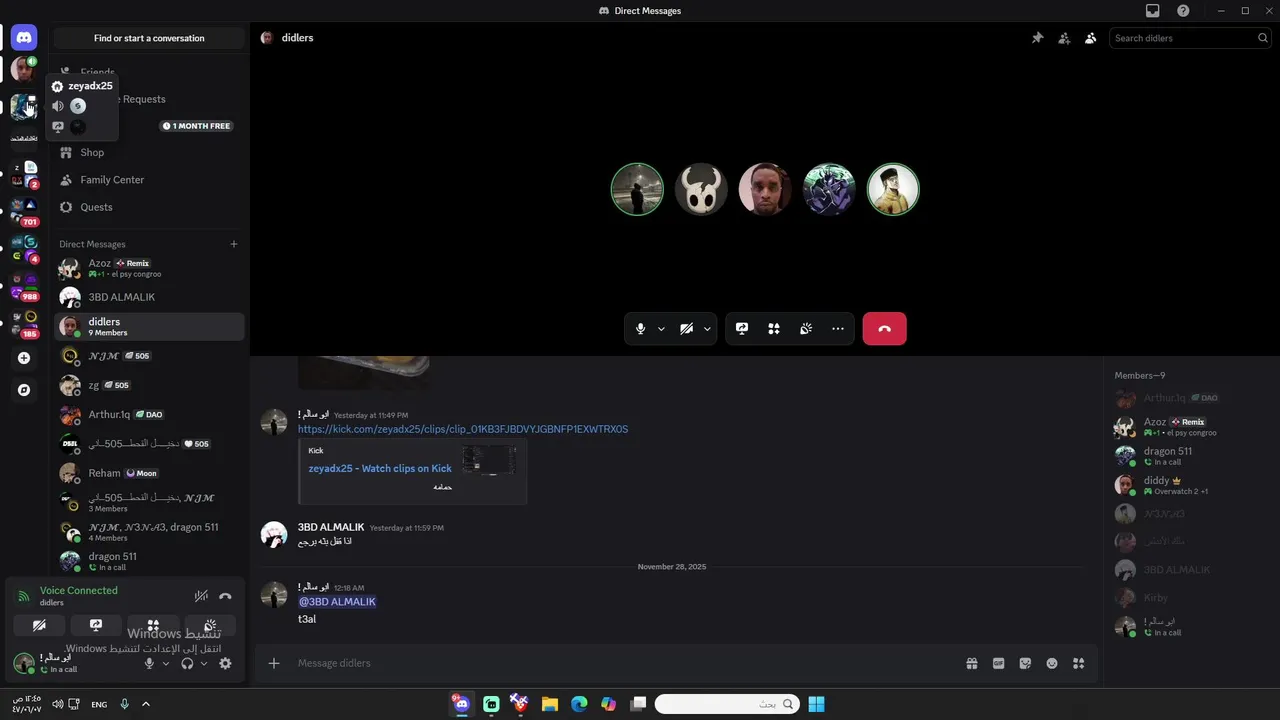Screen dimensions: 1280x720
Task: Share screen from voice panel button
Action: coord(96,625)
